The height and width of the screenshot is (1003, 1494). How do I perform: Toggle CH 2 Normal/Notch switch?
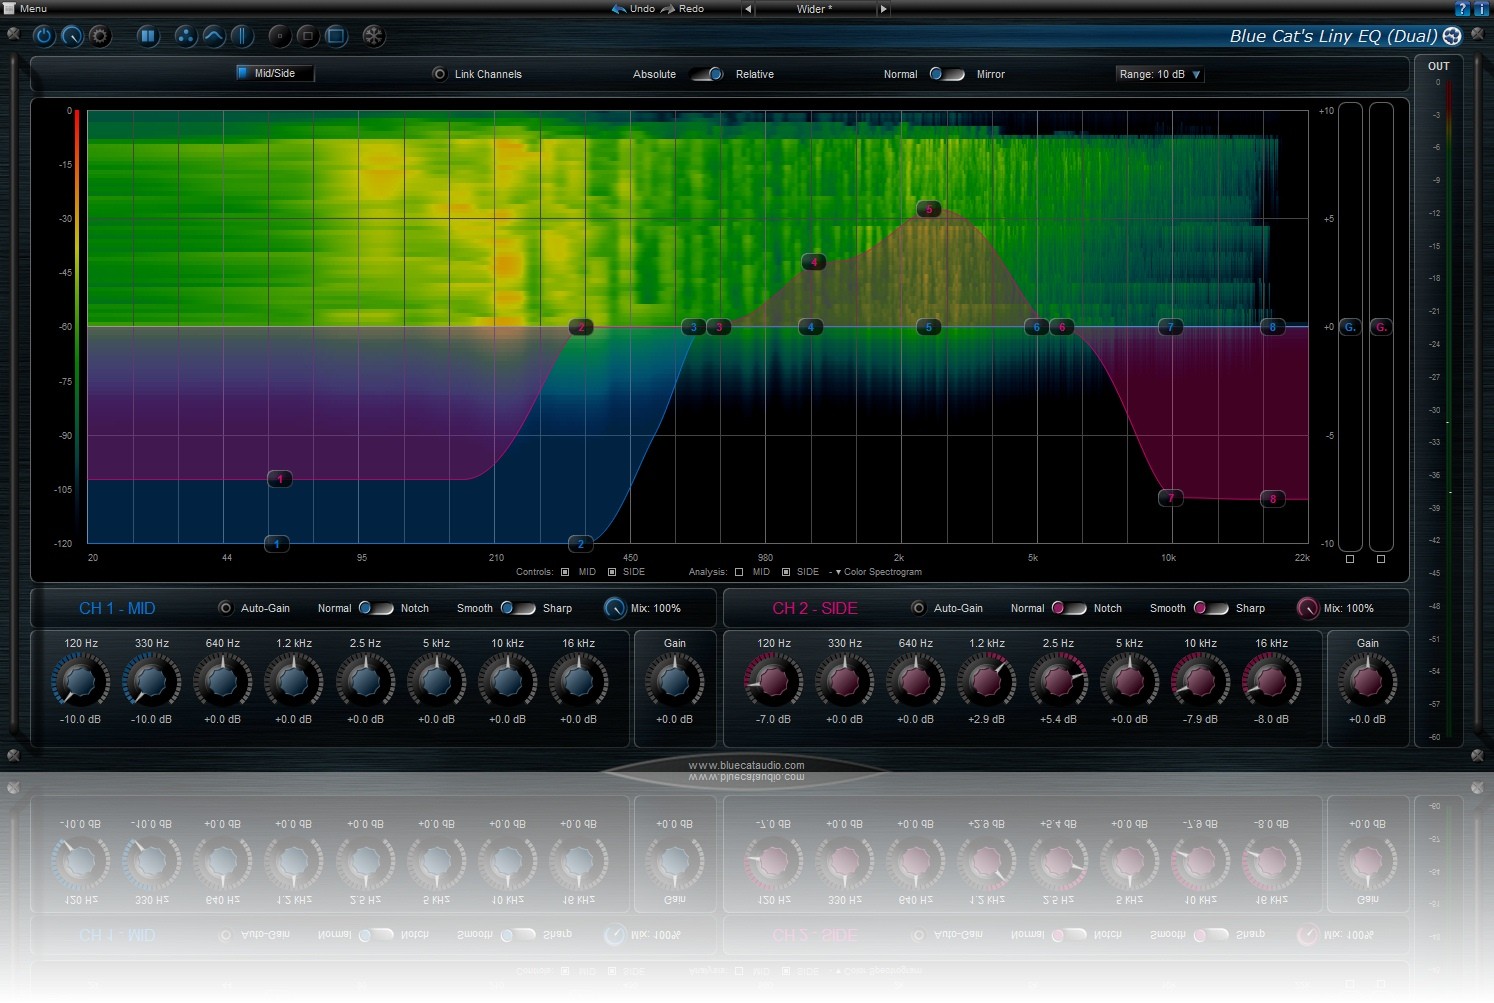tap(1069, 608)
